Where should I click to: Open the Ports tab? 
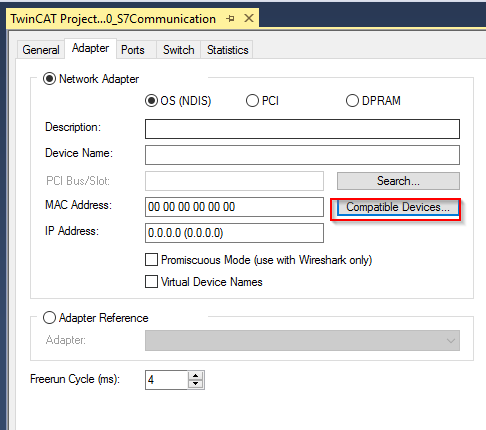133,50
